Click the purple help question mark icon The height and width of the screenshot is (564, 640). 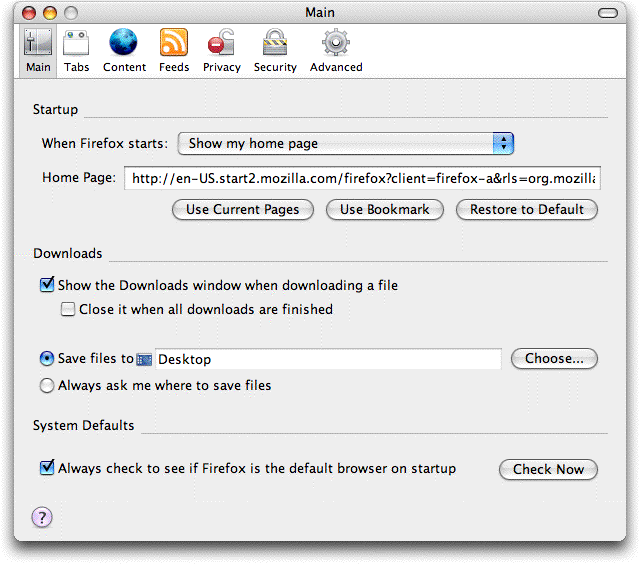pyautogui.click(x=42, y=517)
